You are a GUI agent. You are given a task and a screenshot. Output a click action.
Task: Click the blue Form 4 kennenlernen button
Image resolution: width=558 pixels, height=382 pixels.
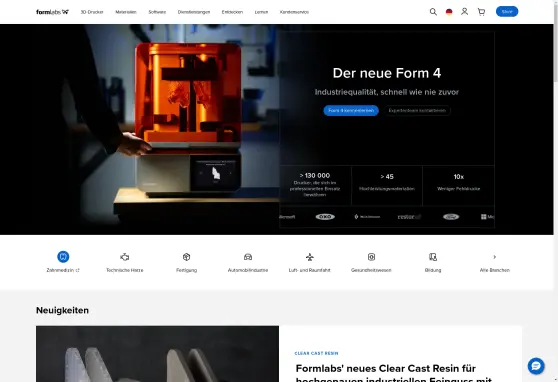click(x=351, y=110)
